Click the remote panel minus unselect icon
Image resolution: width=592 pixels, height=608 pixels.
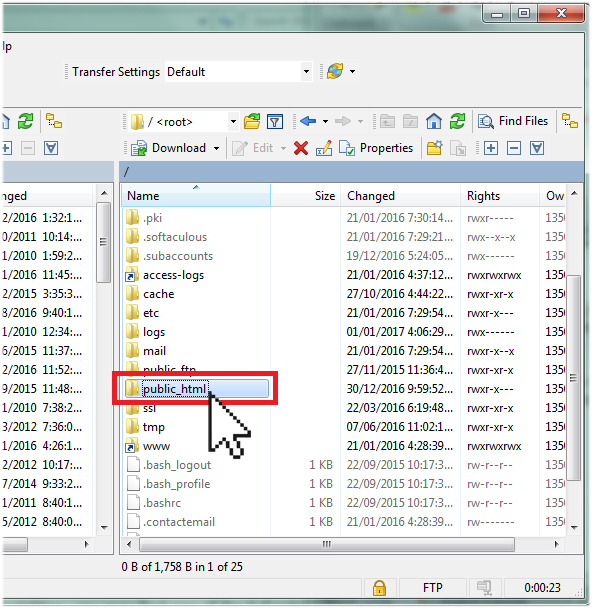pyautogui.click(x=514, y=148)
